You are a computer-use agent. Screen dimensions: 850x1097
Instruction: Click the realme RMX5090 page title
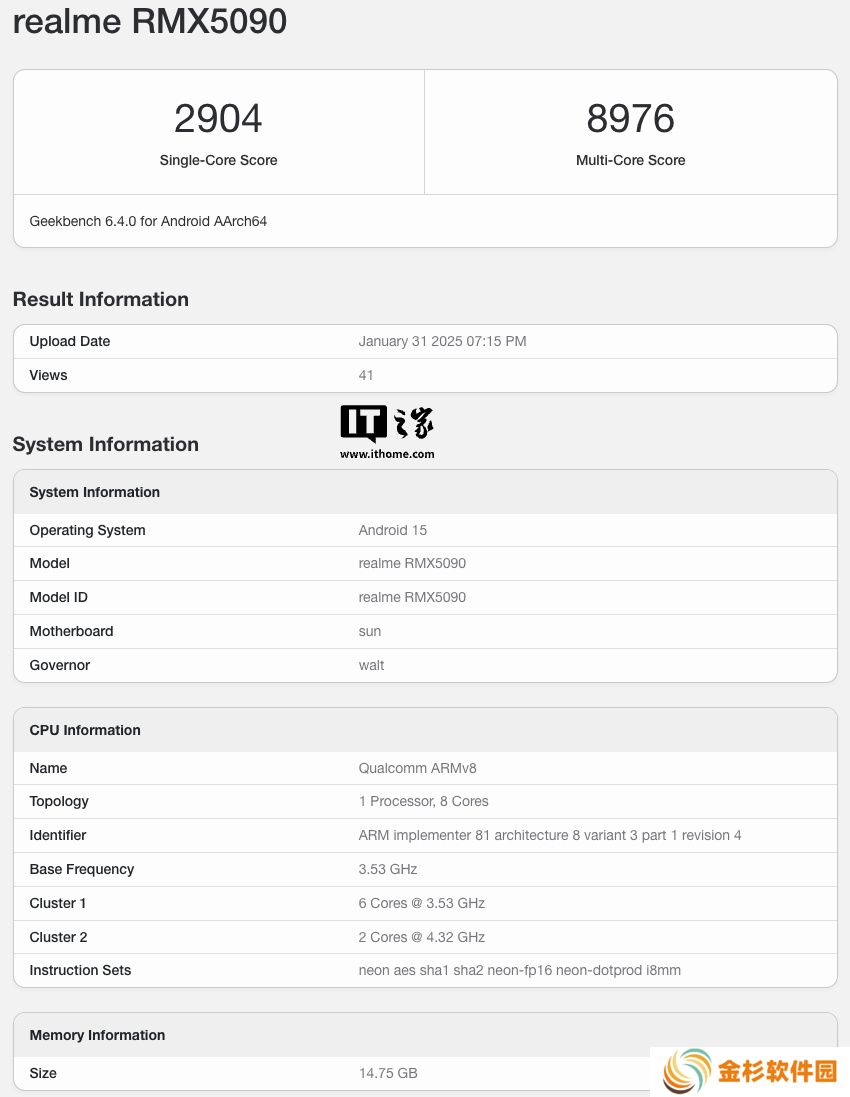tap(150, 20)
